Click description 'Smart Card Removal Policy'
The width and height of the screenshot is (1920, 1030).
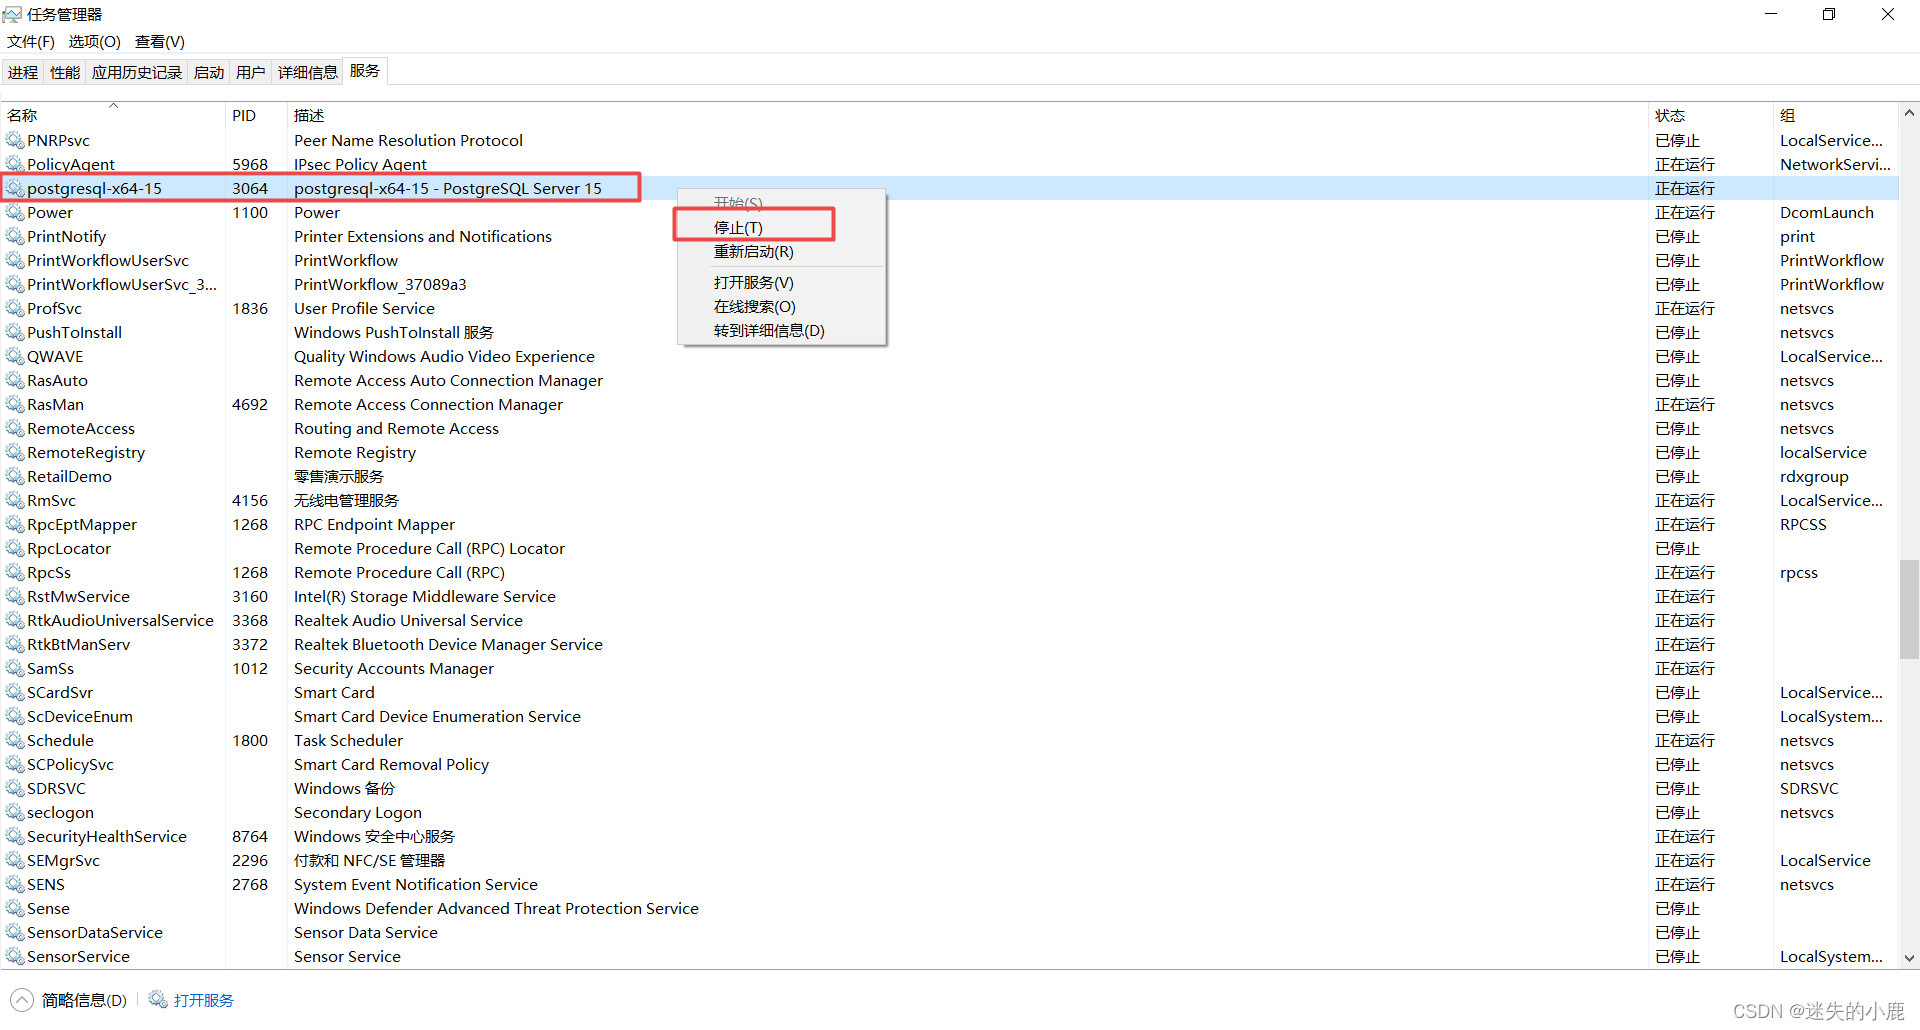point(391,764)
